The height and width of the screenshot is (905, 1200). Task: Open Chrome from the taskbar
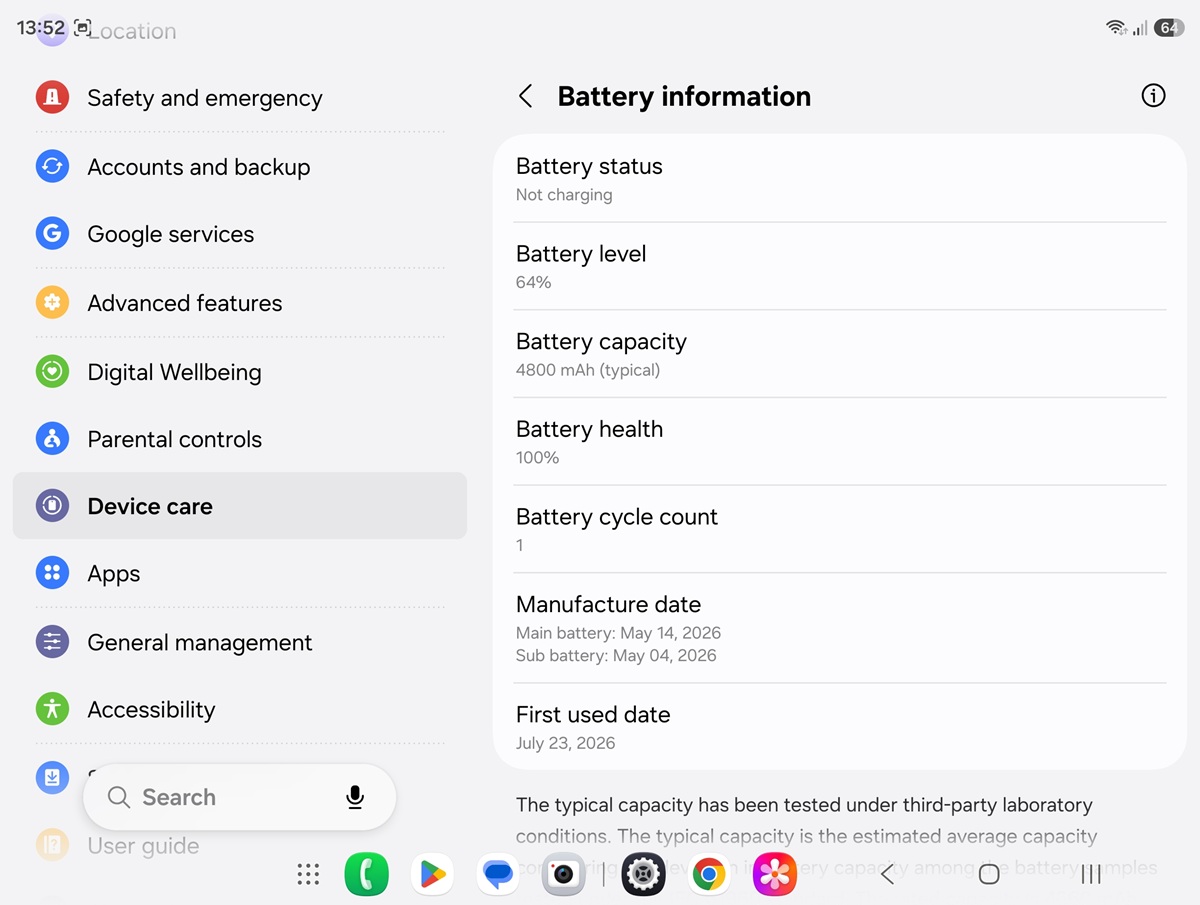pyautogui.click(x=709, y=875)
